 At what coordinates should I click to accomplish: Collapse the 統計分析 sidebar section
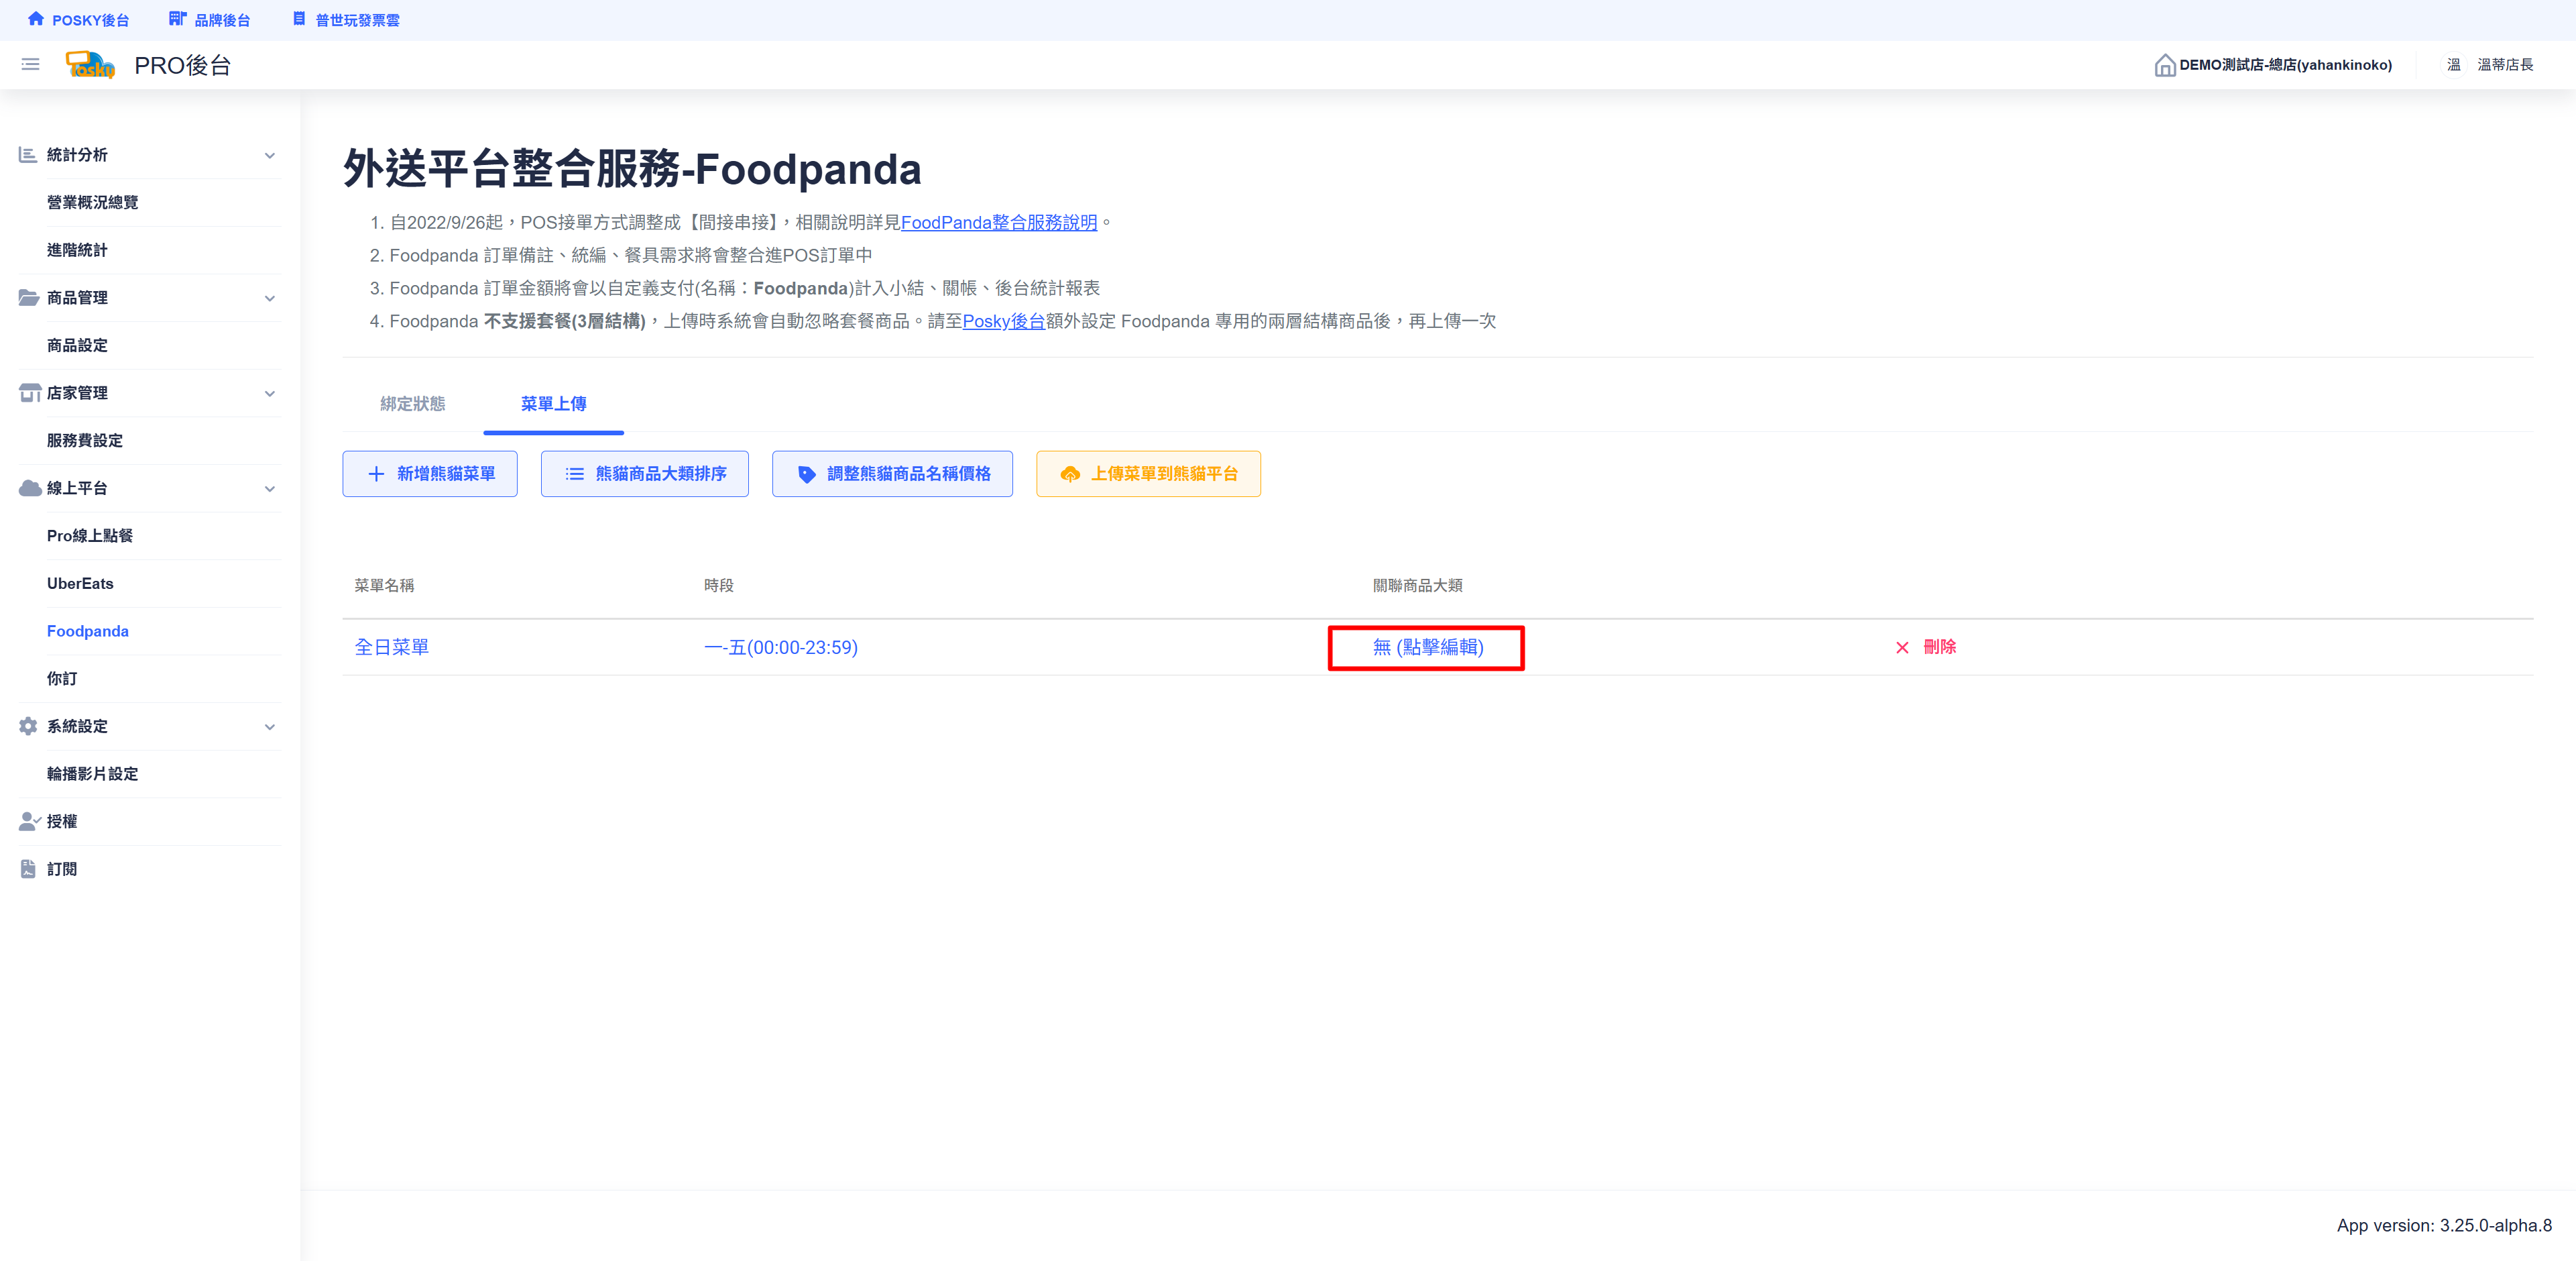(x=269, y=155)
